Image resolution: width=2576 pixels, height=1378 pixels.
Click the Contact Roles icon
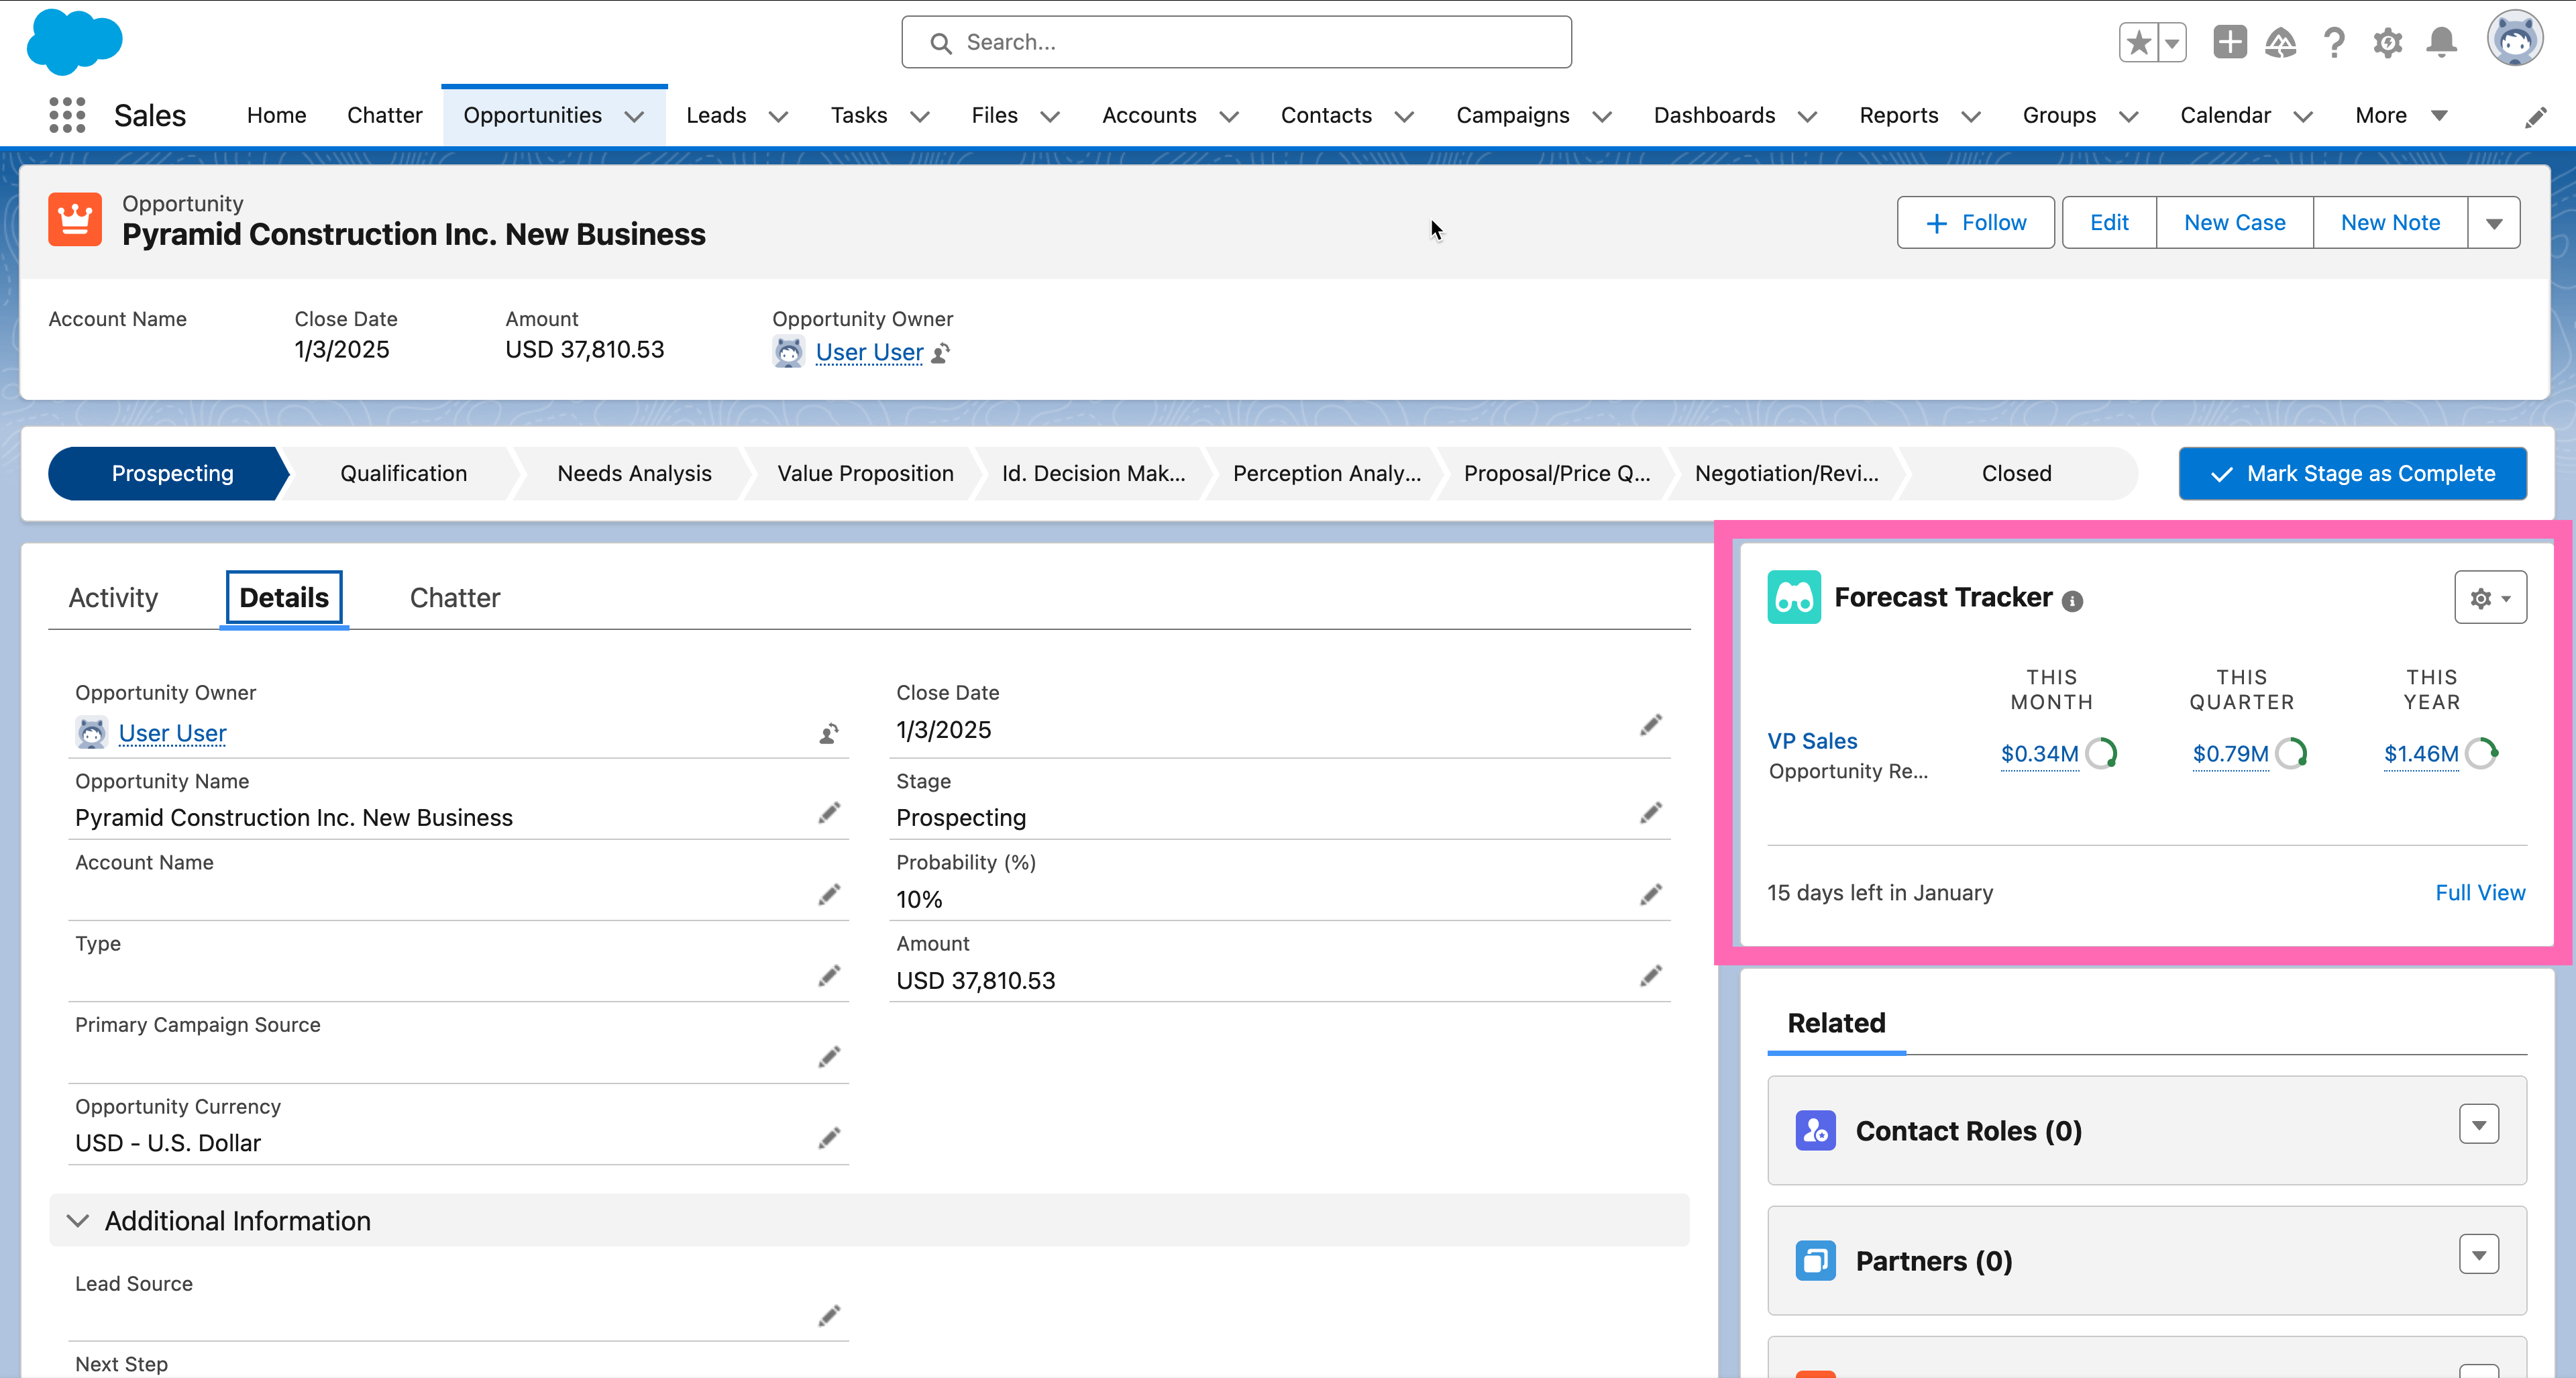click(x=1815, y=1131)
